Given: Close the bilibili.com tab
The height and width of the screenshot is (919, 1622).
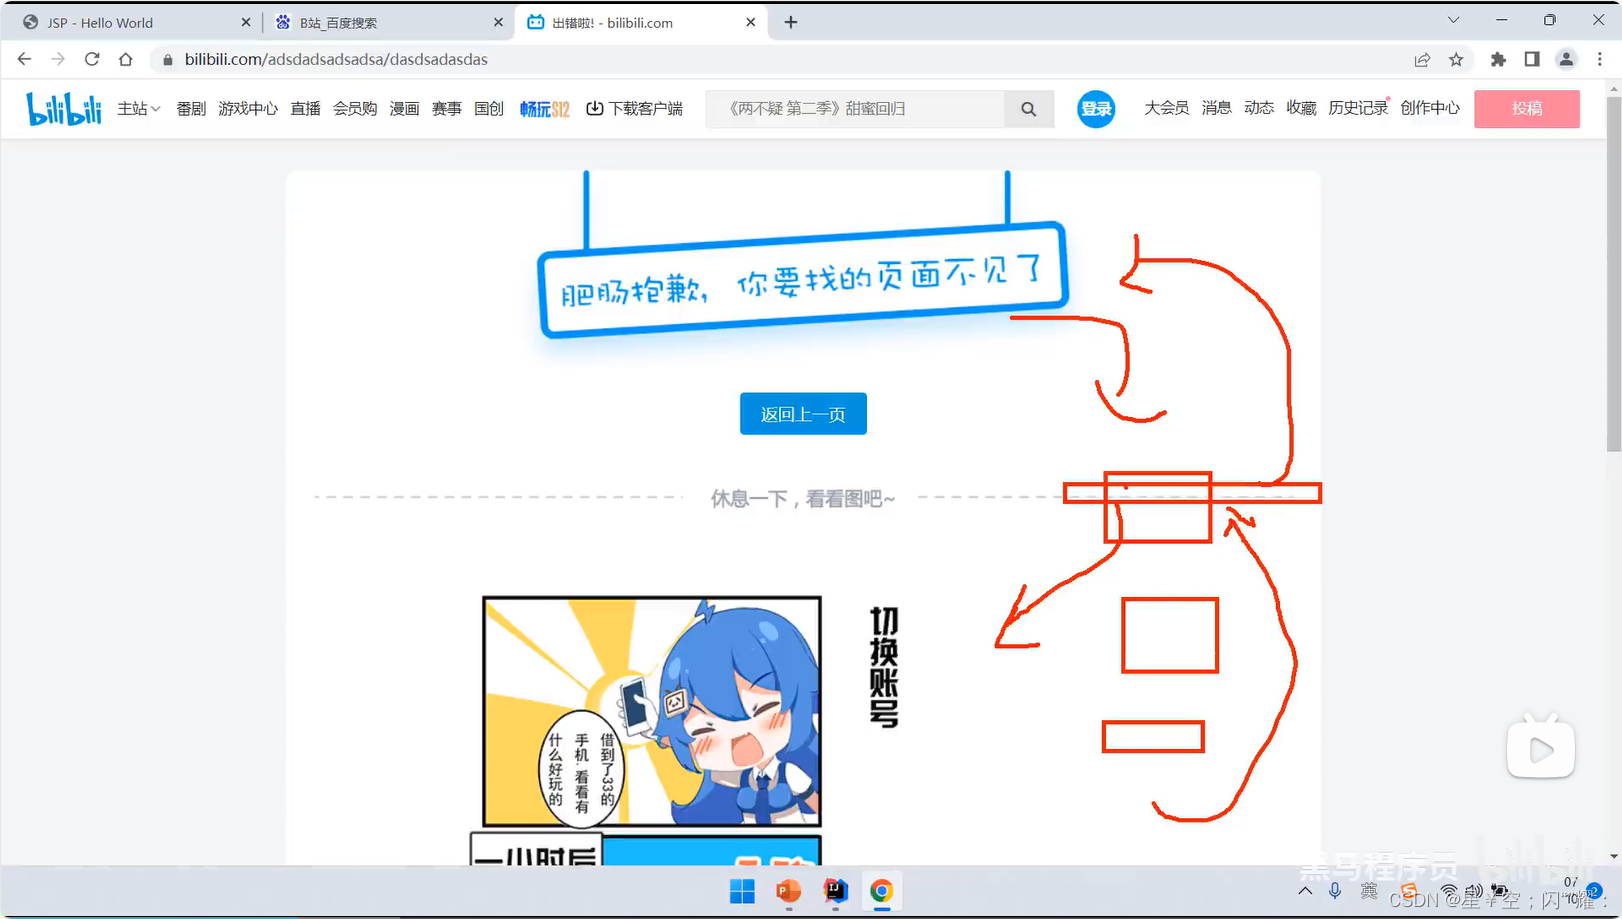Looking at the screenshot, I should [751, 22].
